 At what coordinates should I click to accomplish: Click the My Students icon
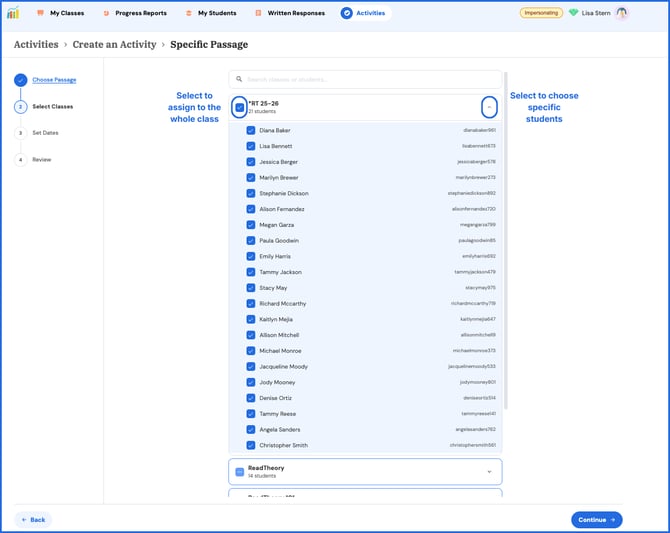188,13
